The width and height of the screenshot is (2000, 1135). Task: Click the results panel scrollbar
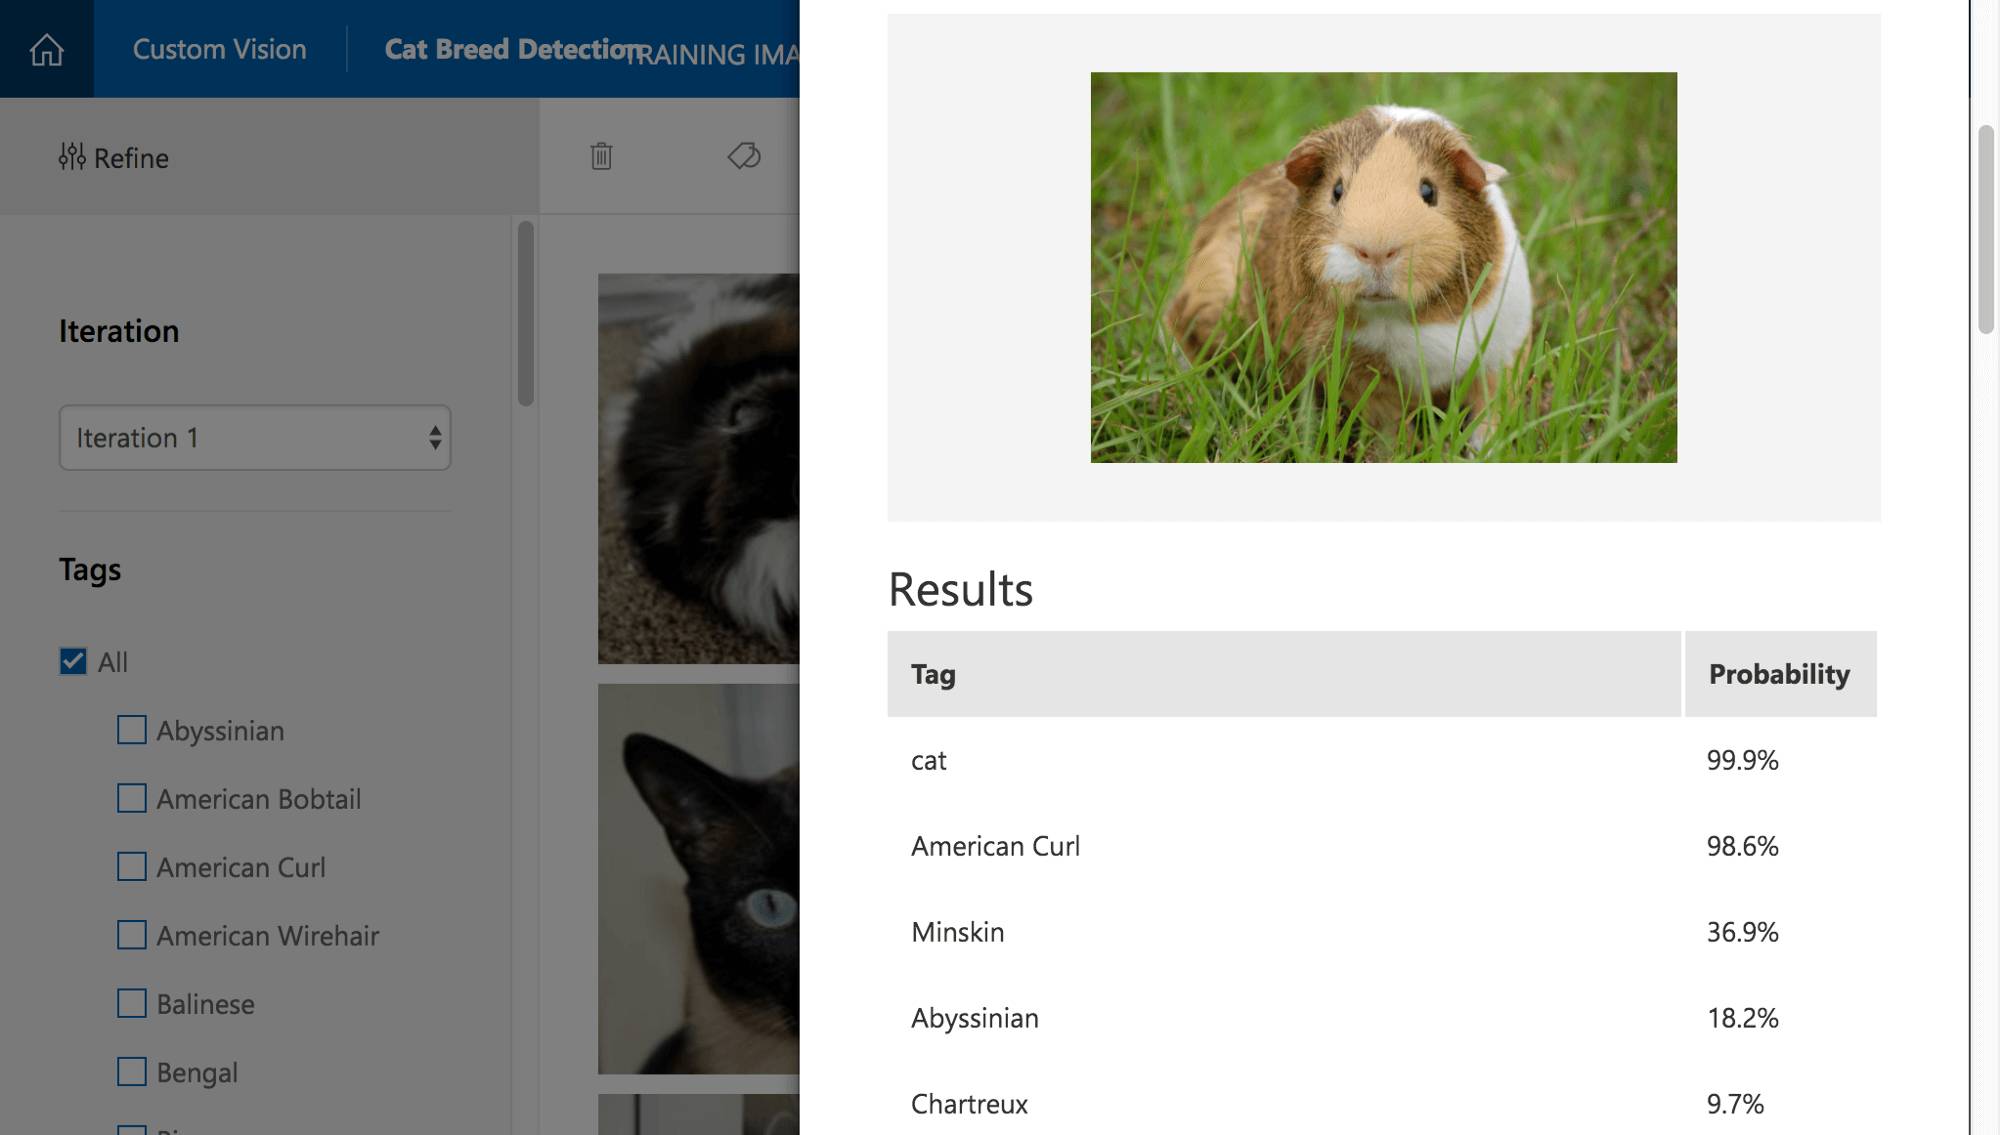click(1985, 230)
